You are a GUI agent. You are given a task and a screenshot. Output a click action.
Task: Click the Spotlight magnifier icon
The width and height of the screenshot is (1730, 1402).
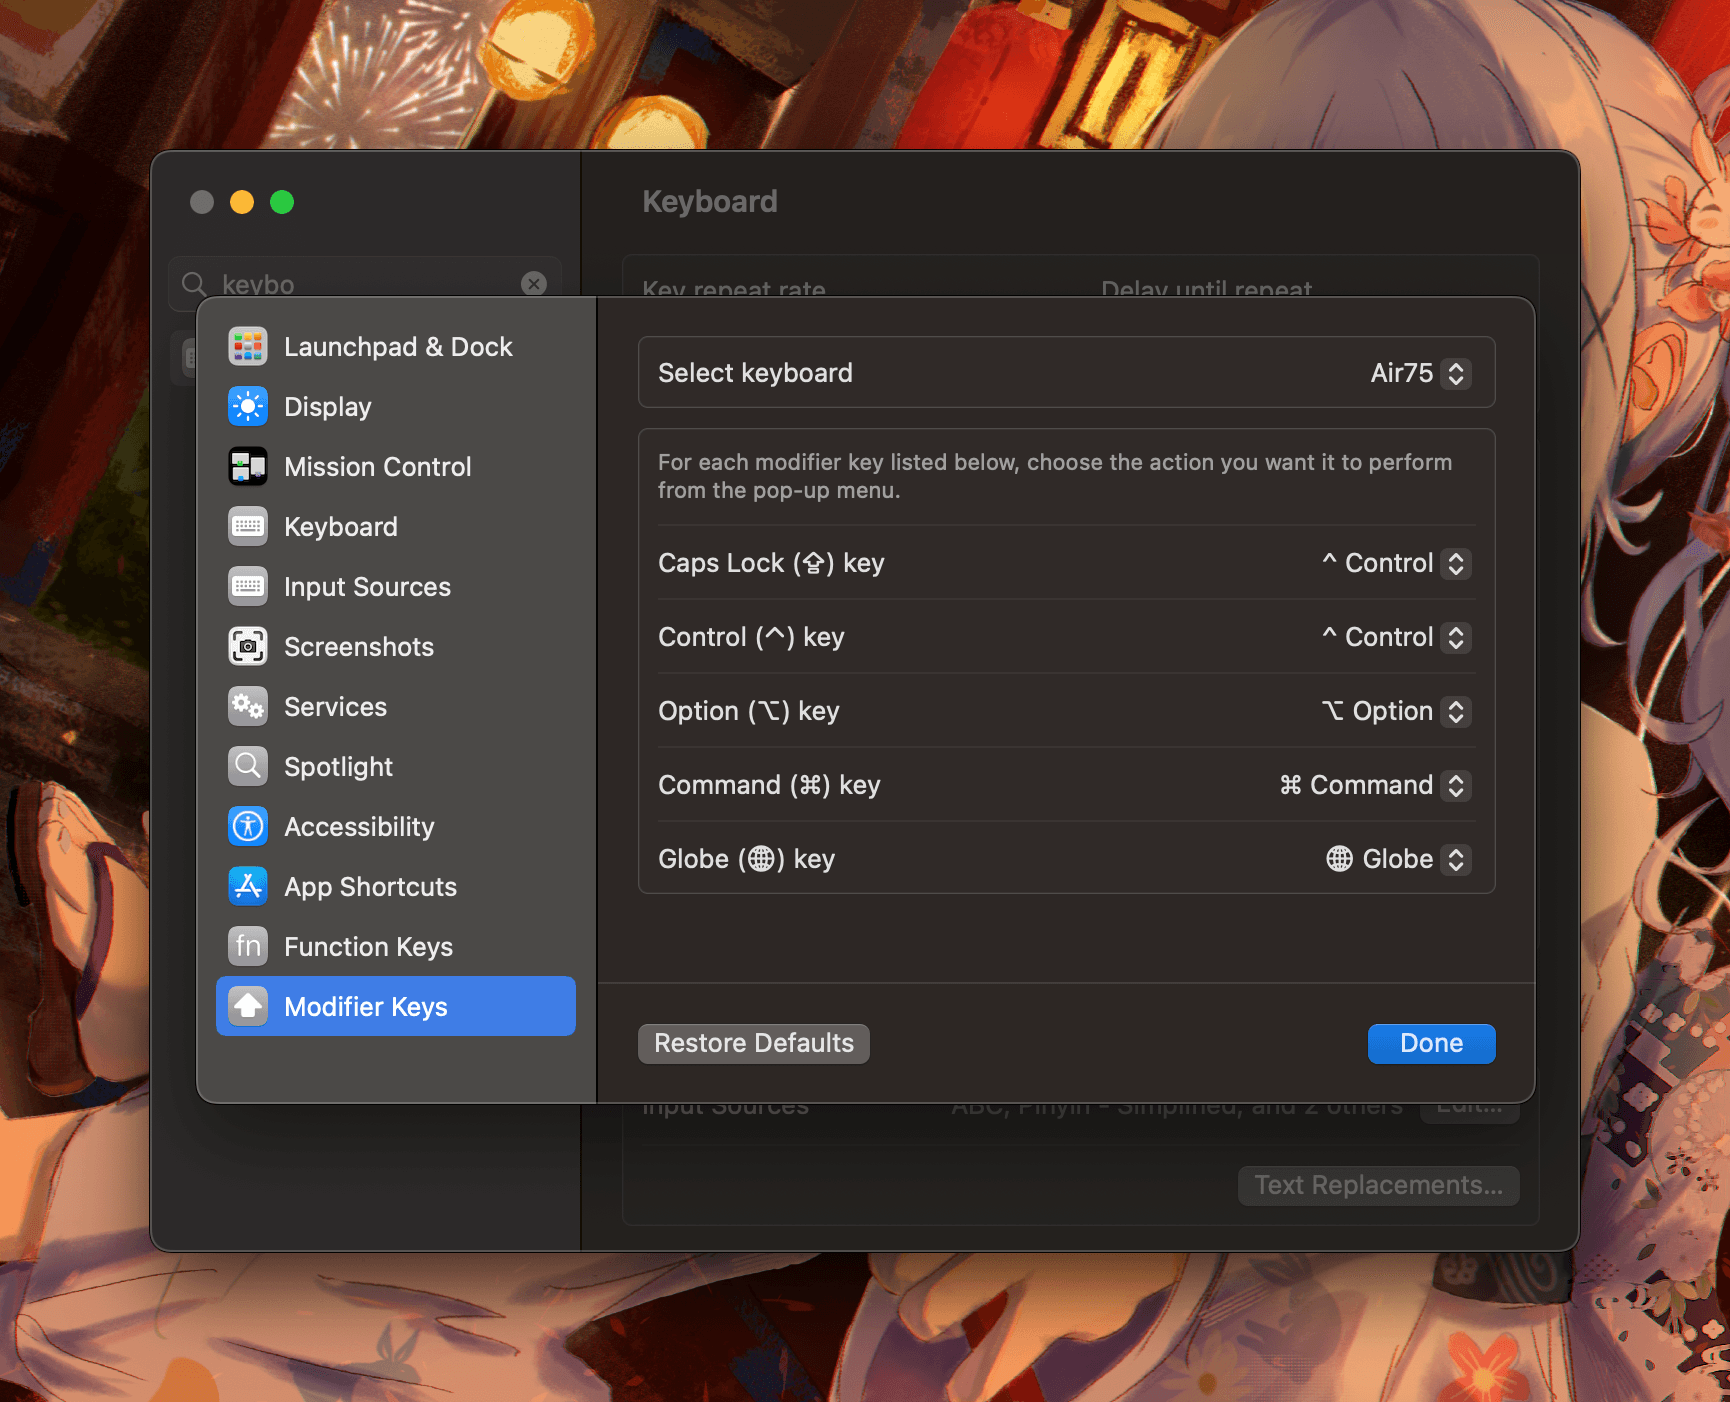click(x=248, y=766)
